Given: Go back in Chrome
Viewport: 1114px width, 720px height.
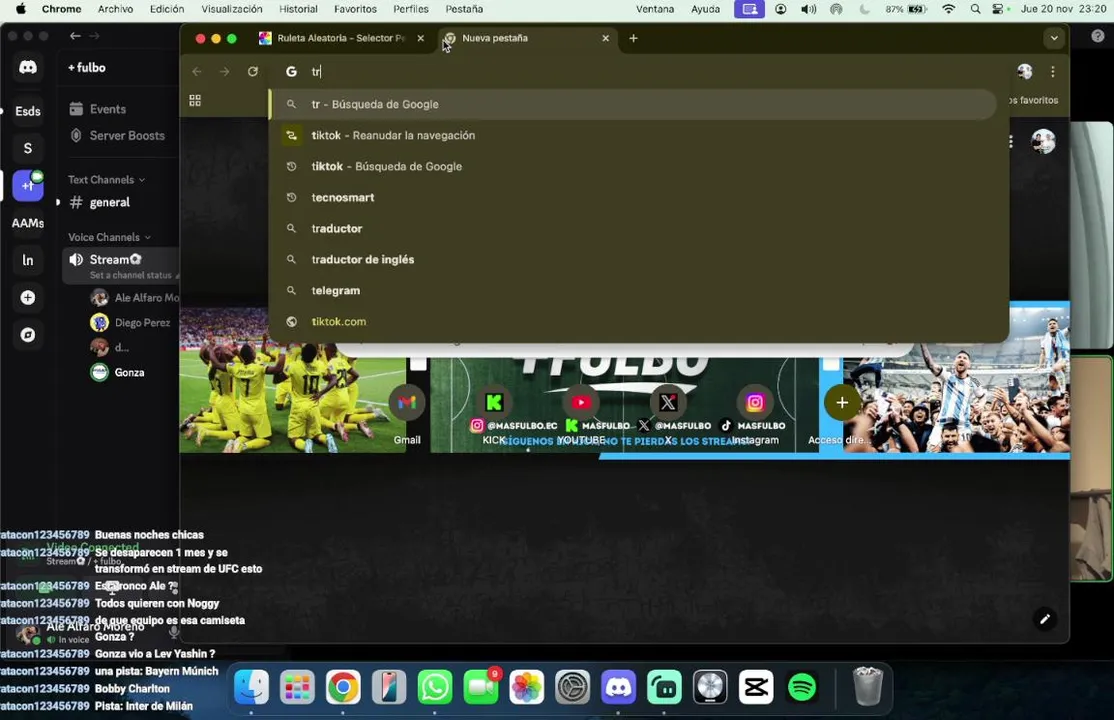Looking at the screenshot, I should [197, 72].
